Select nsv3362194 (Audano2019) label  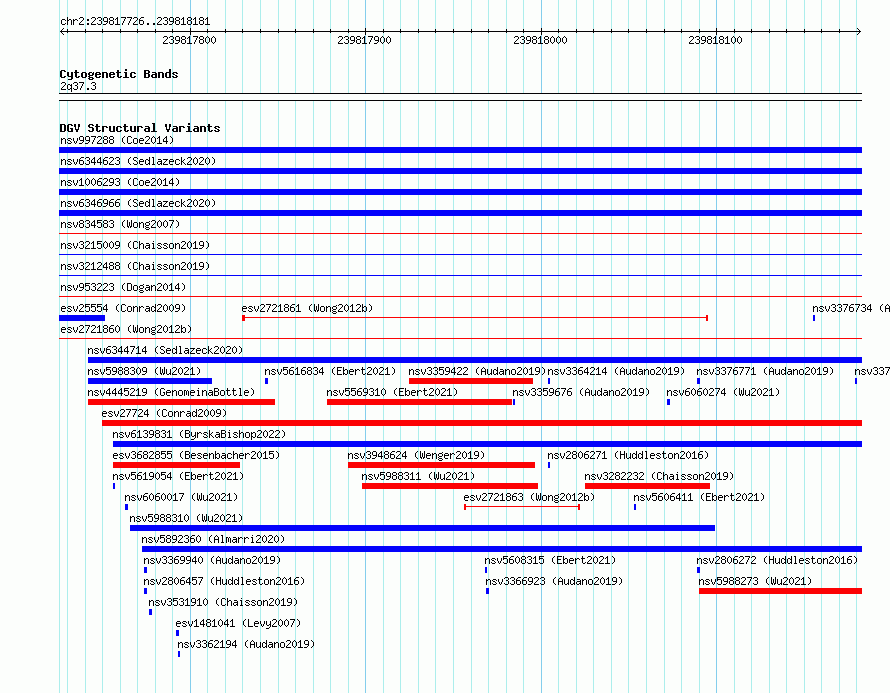coord(246,644)
